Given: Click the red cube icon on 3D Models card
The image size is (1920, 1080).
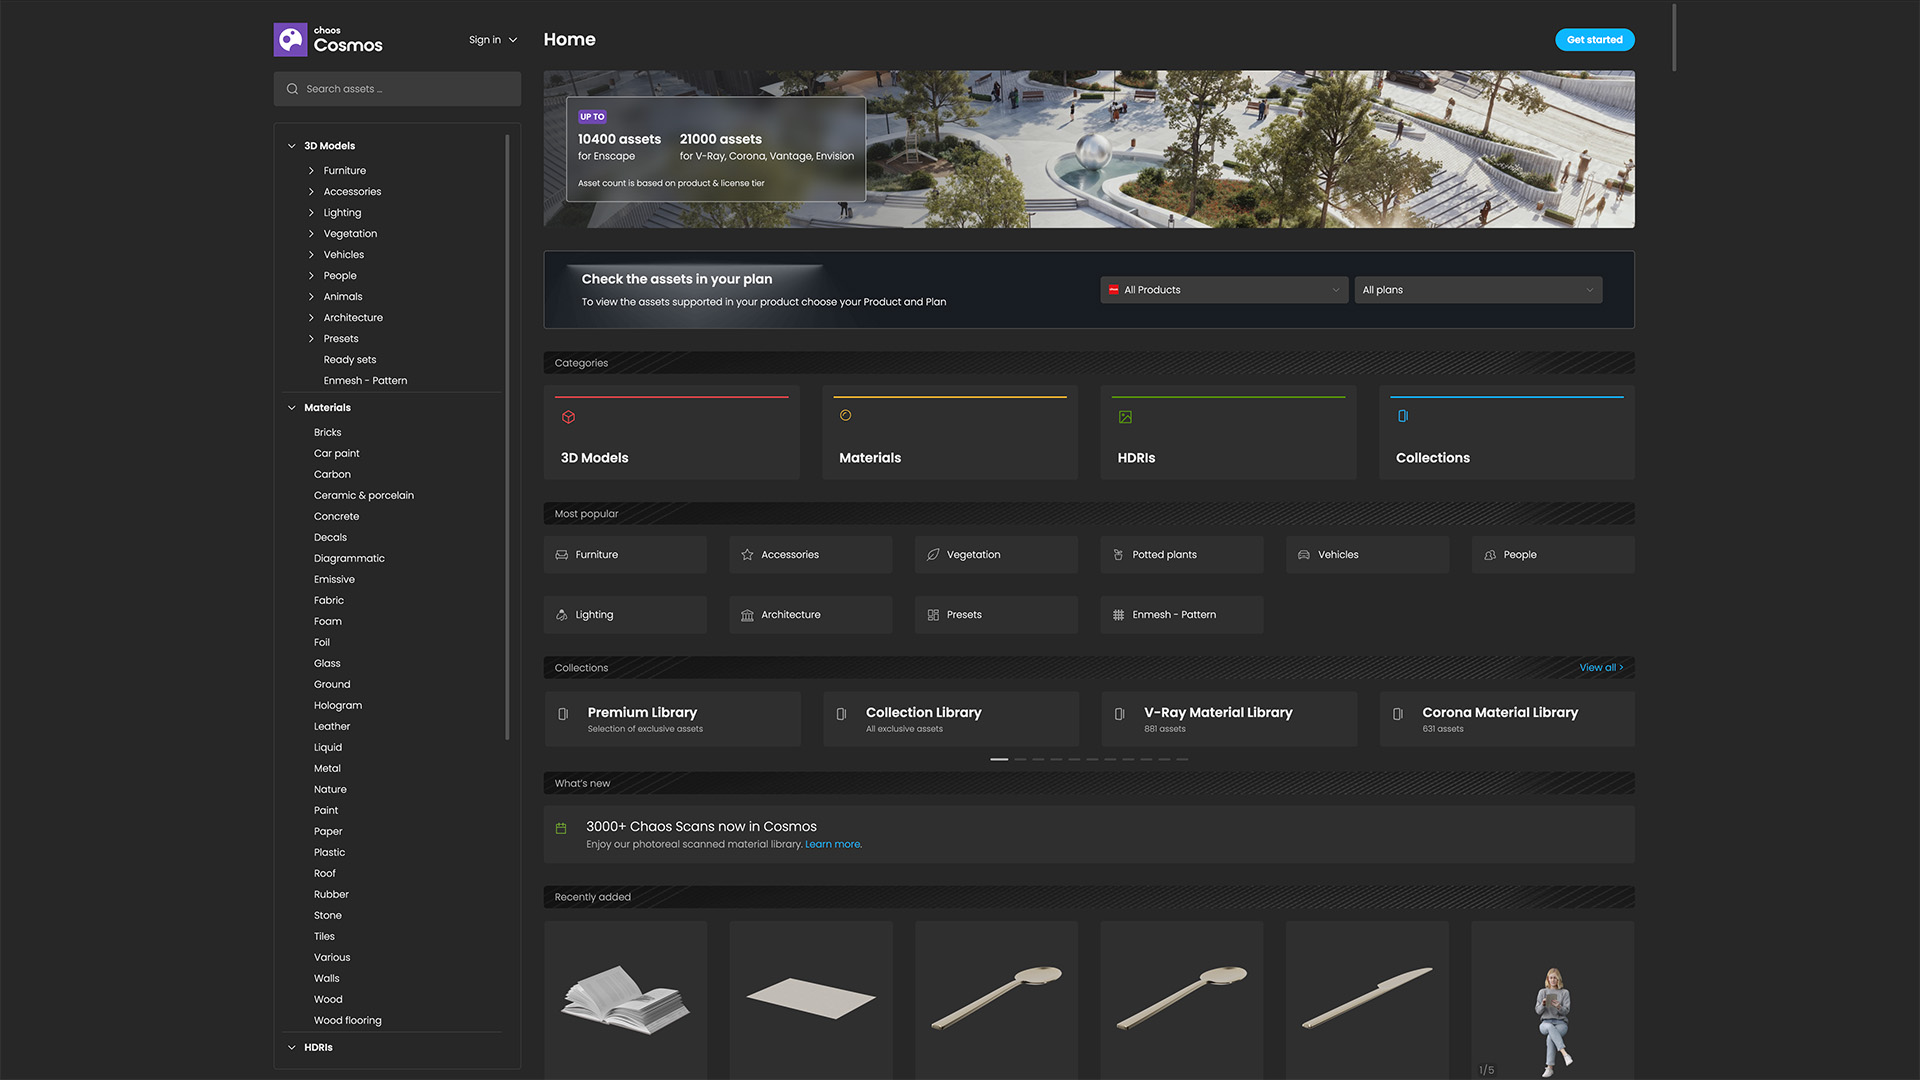Looking at the screenshot, I should point(568,417).
